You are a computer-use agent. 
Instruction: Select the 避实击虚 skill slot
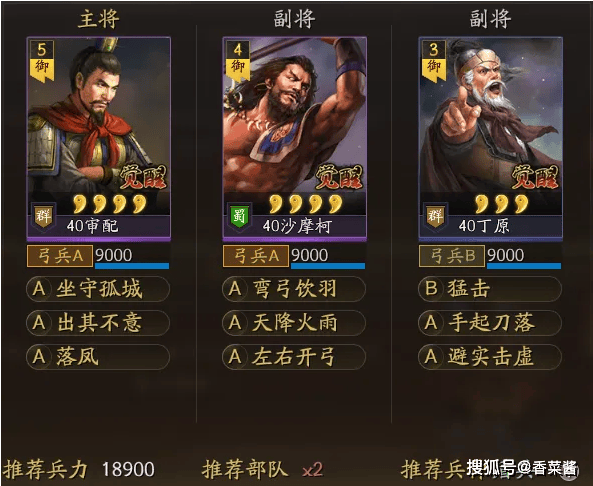(490, 357)
